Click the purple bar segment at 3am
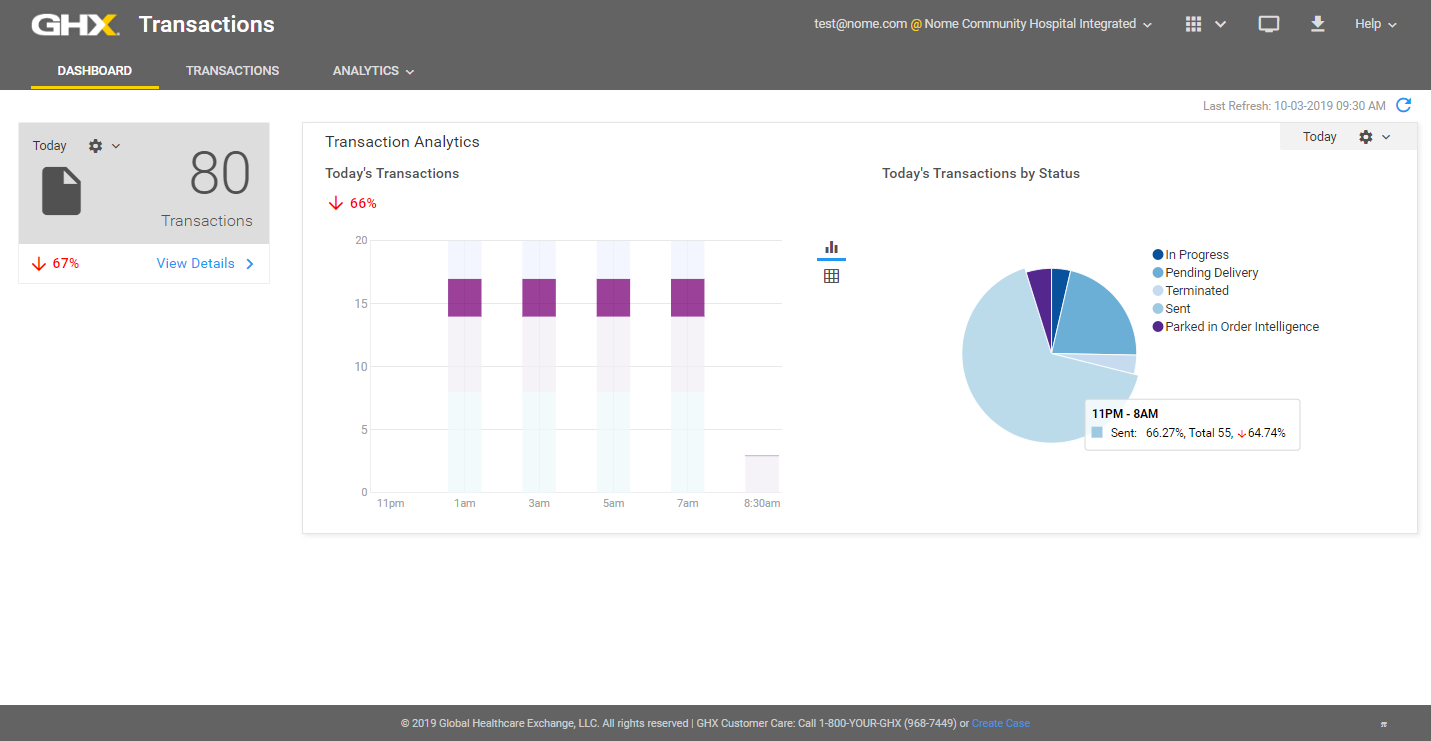1431x741 pixels. point(539,298)
